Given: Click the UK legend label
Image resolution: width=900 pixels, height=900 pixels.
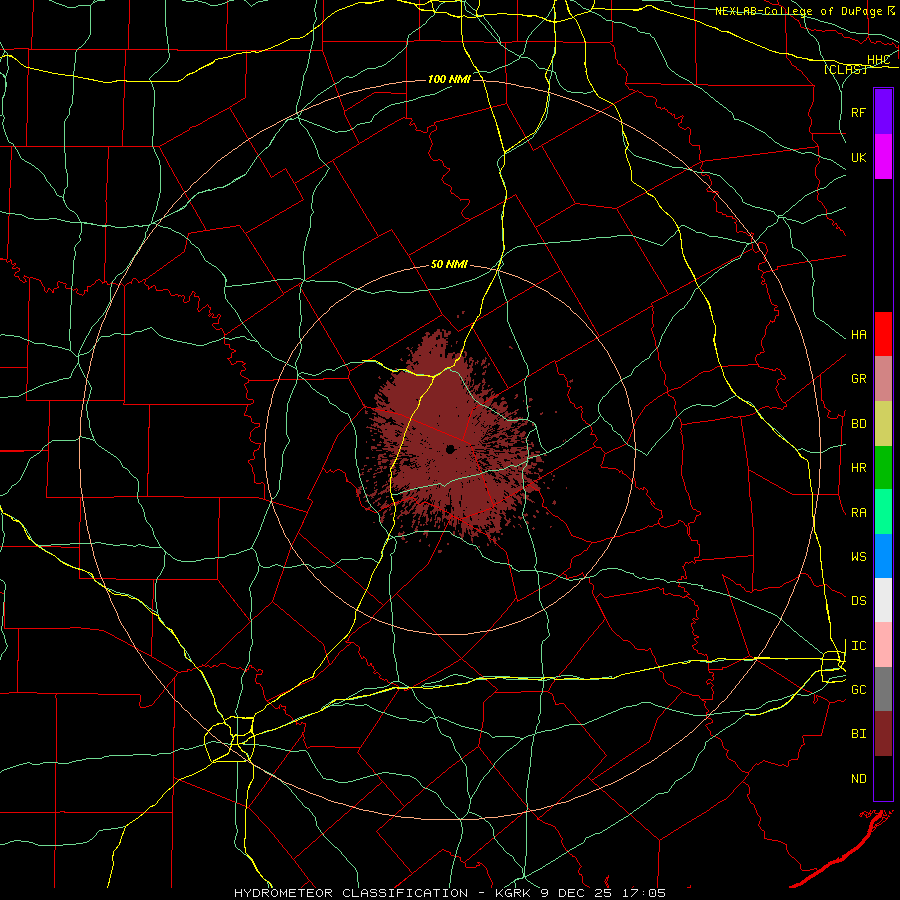Looking at the screenshot, I should (859, 157).
